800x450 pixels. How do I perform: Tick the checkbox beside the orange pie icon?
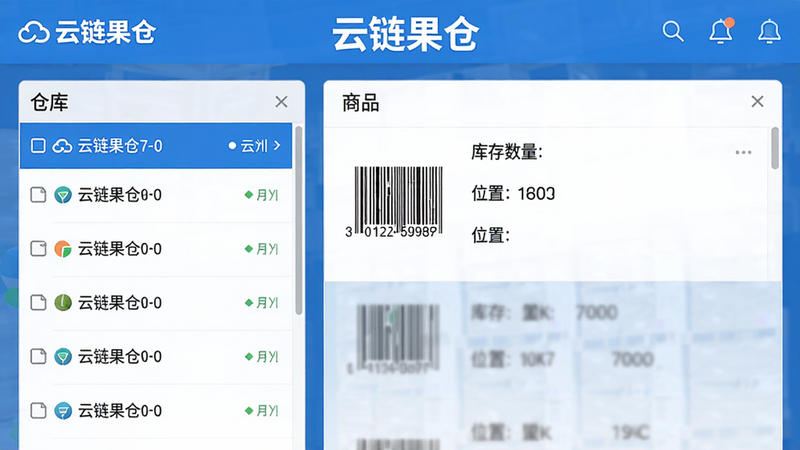[x=38, y=249]
